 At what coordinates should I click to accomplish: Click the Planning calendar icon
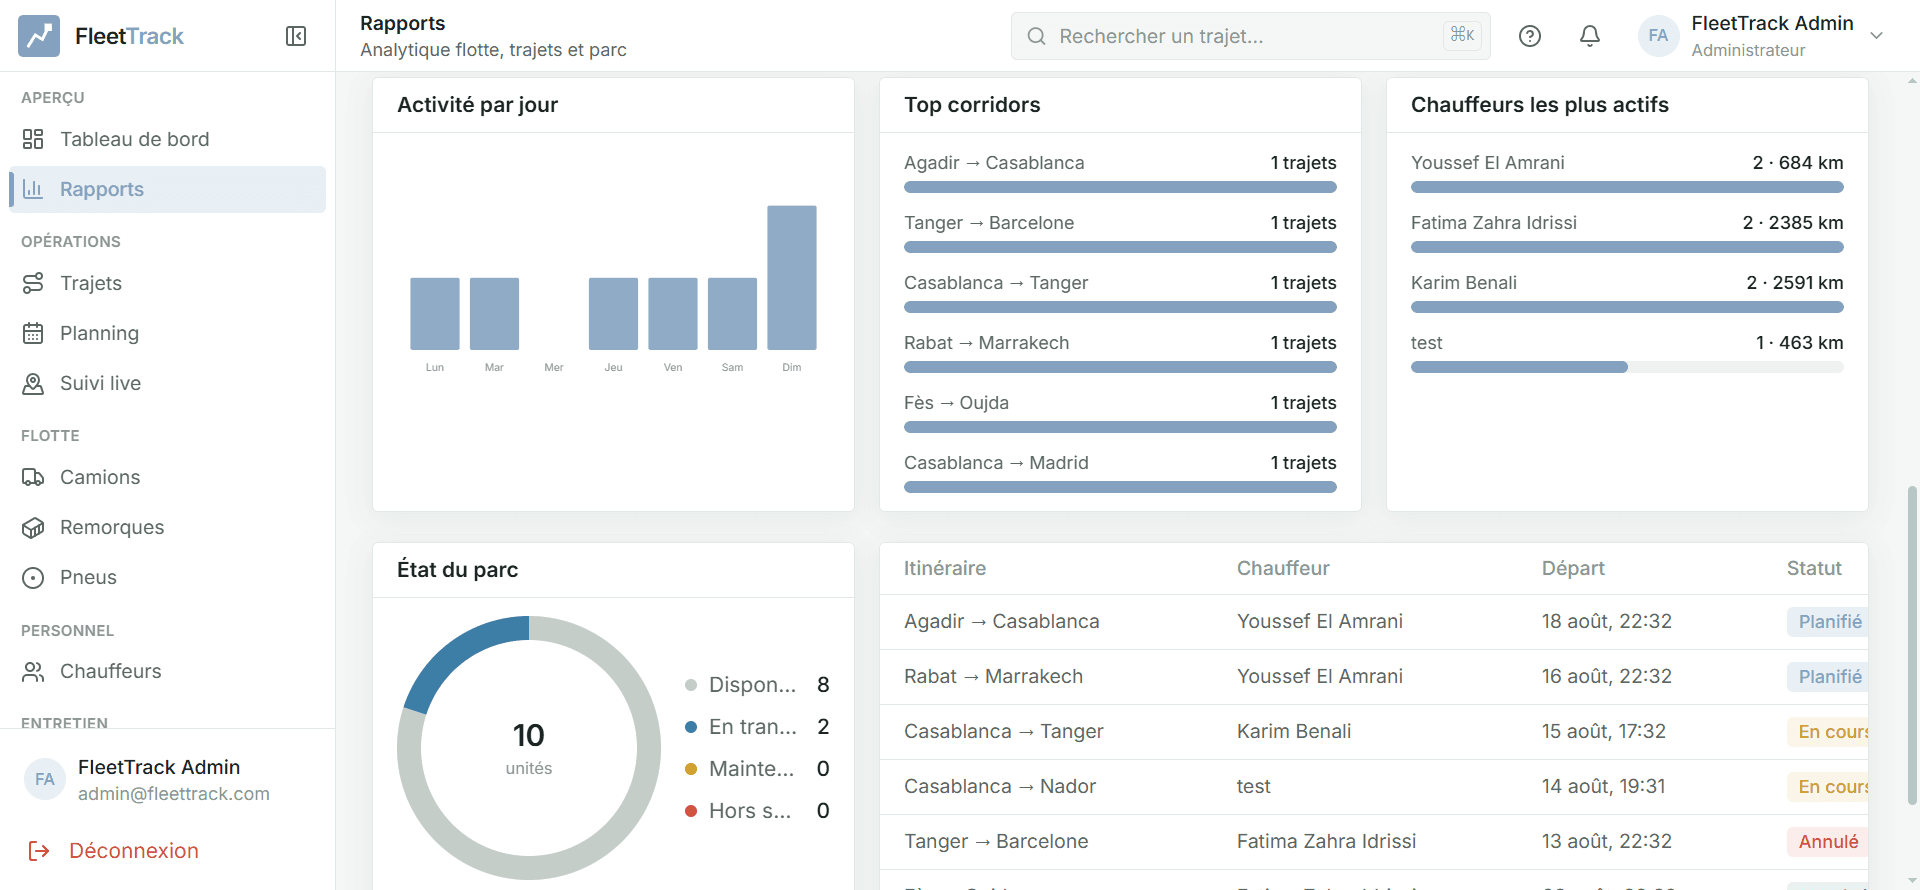33,333
